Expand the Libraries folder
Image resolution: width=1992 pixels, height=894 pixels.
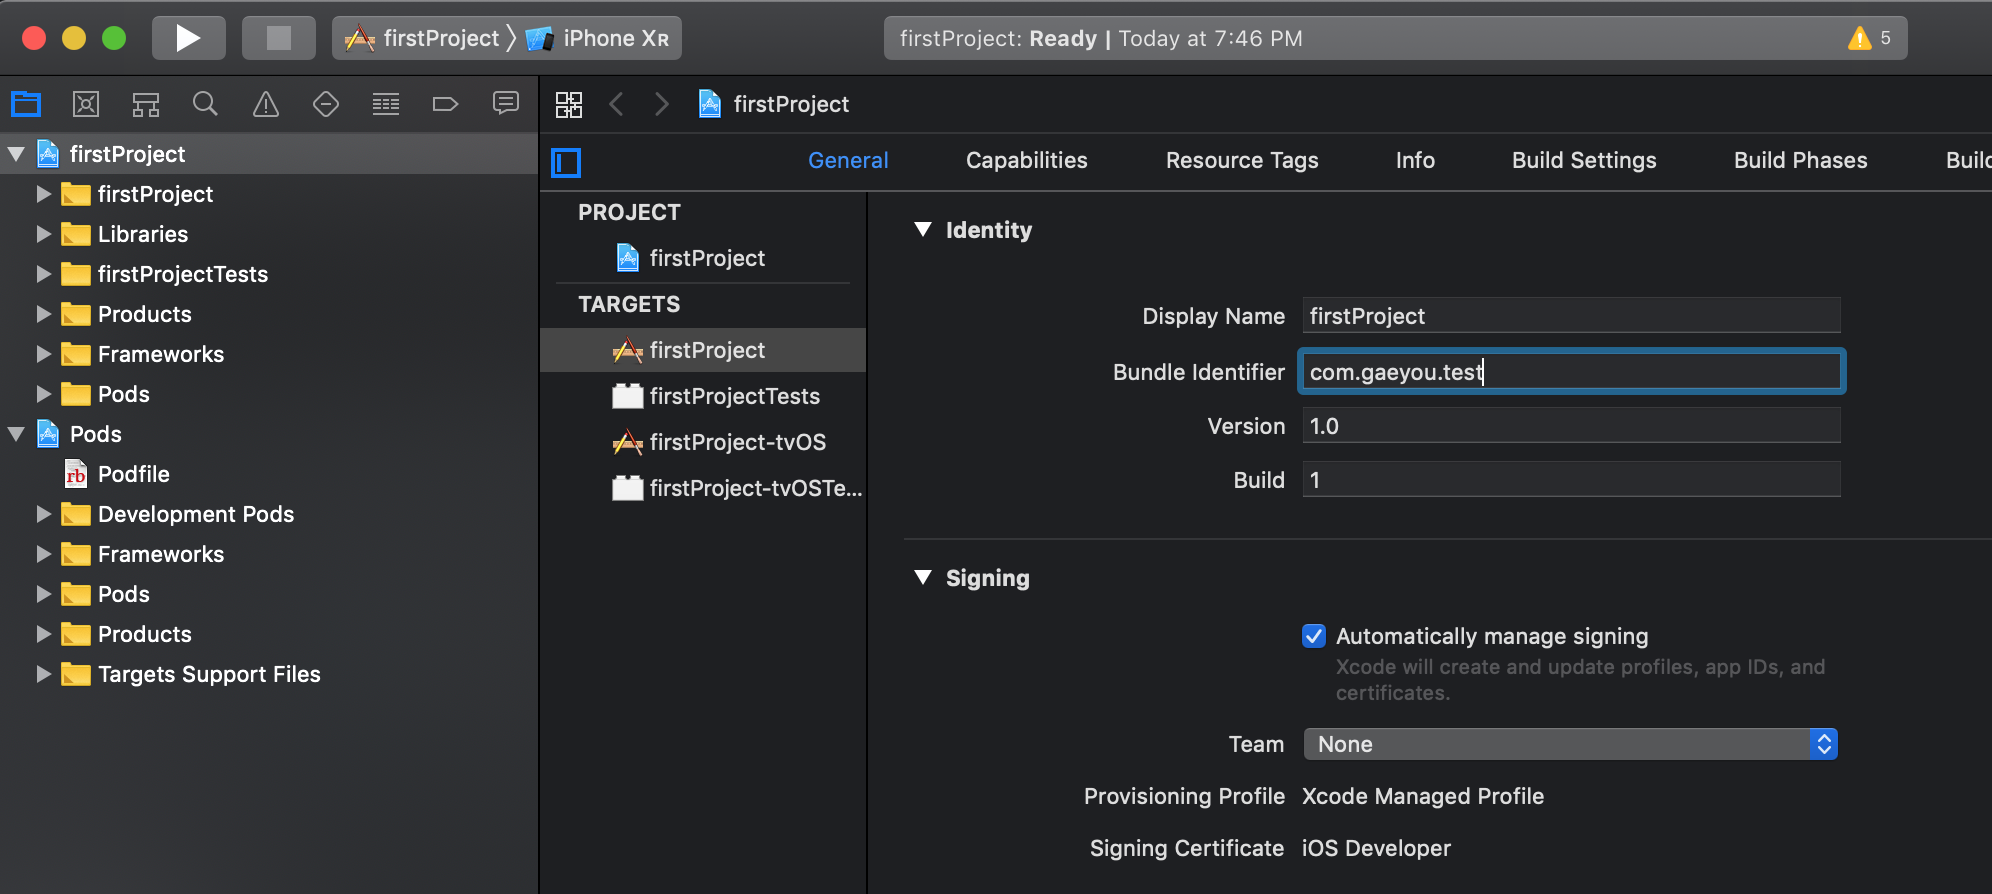pos(43,234)
